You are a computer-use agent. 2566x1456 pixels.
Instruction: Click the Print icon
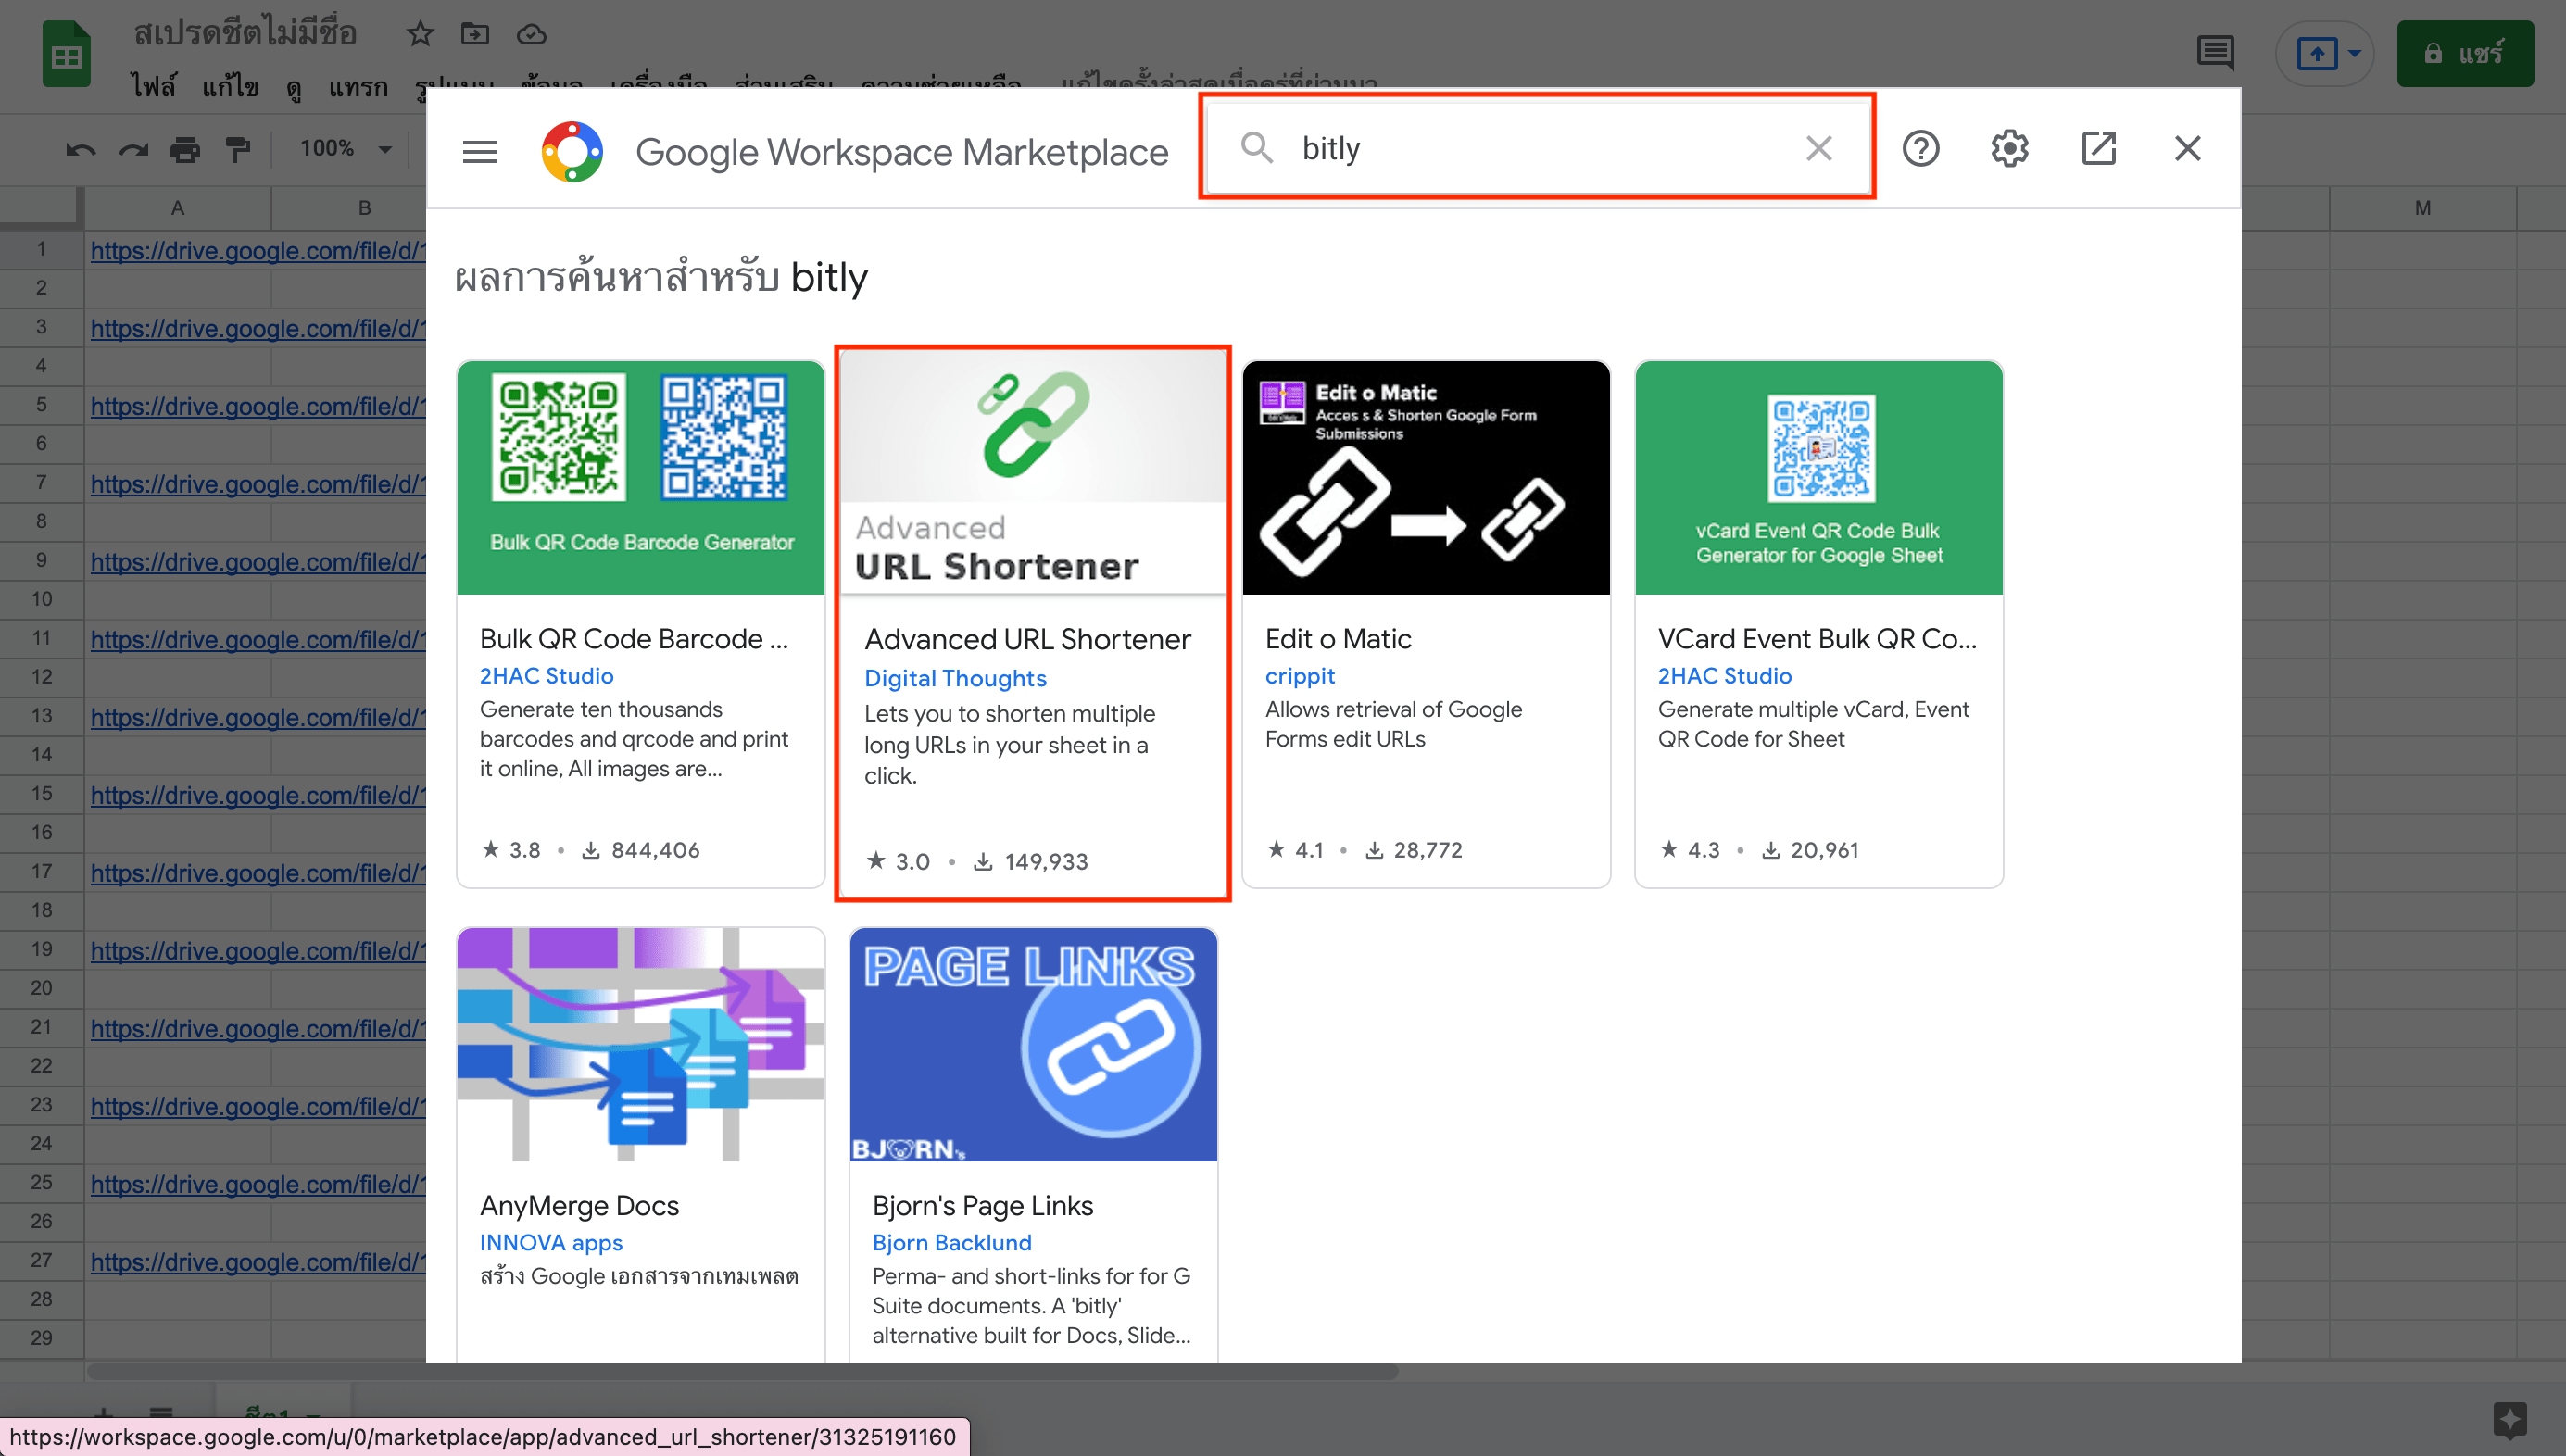[185, 148]
